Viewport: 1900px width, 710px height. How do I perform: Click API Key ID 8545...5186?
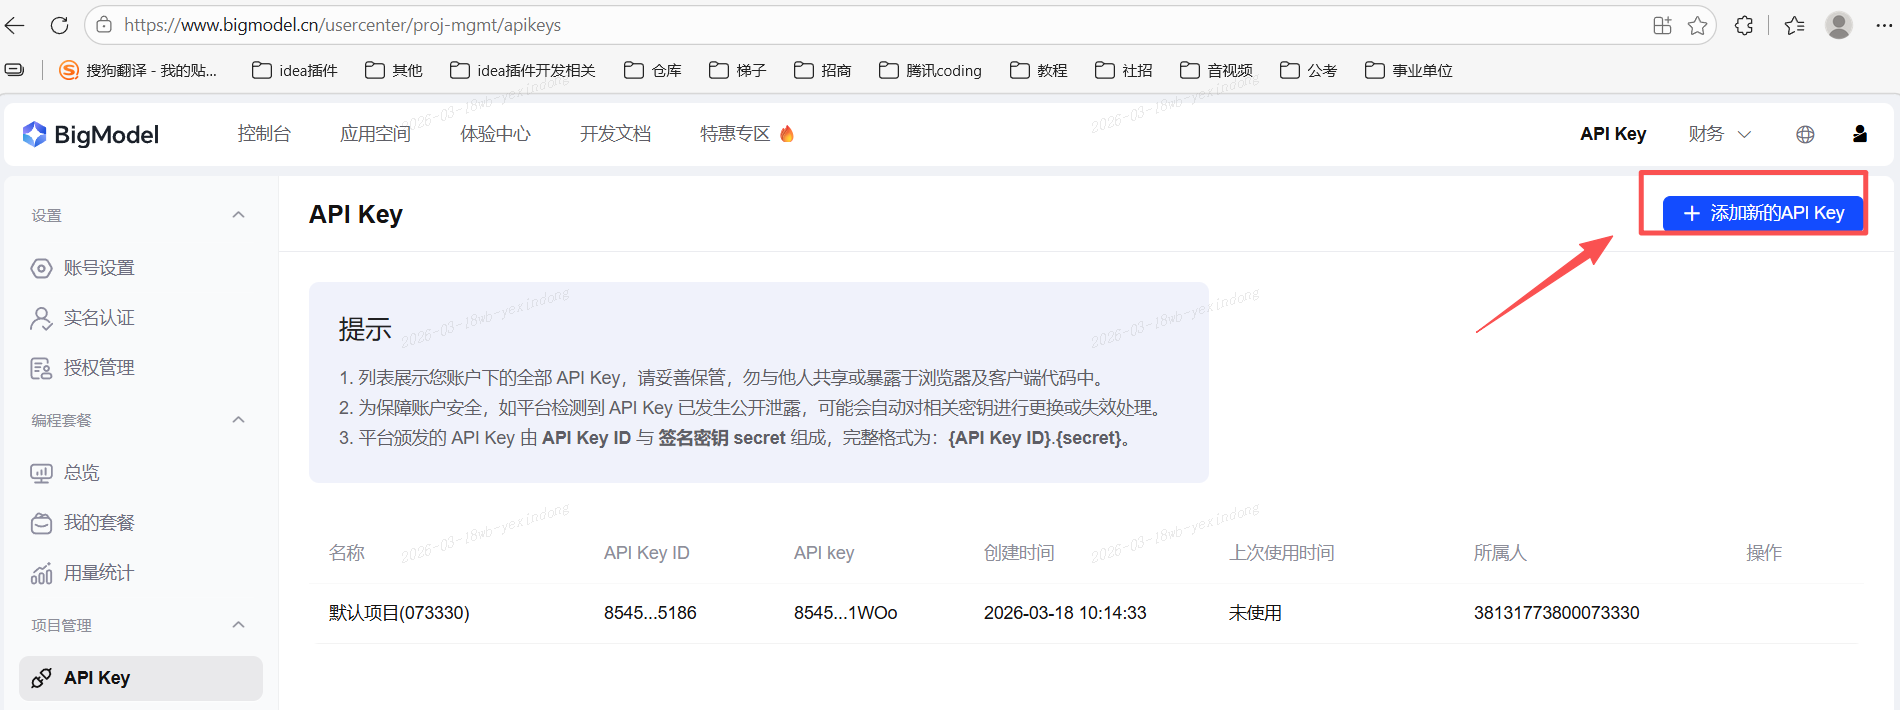point(650,613)
